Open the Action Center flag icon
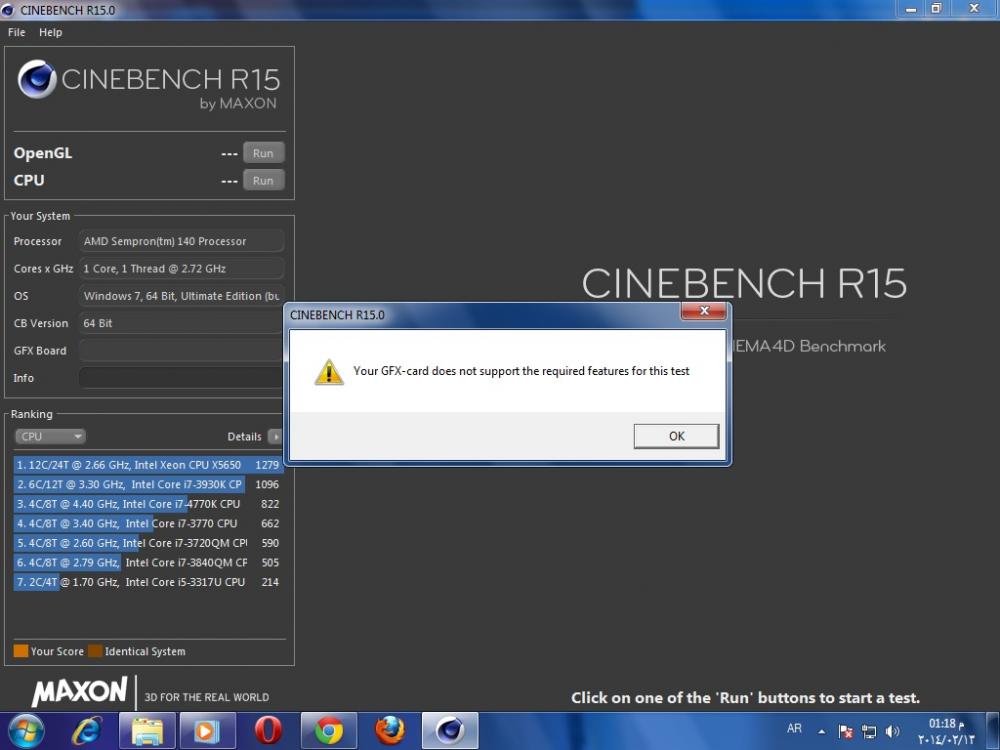 (846, 732)
